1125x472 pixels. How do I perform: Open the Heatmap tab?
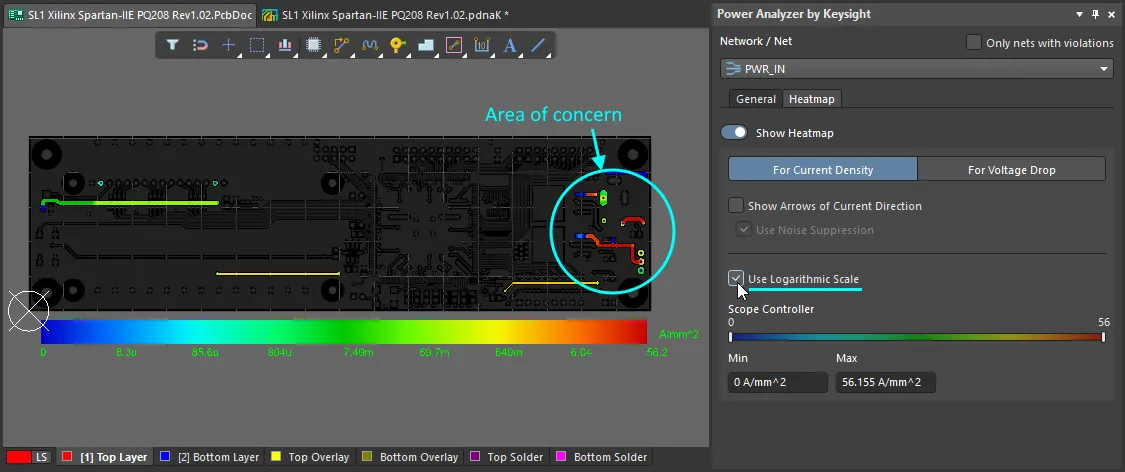[x=811, y=99]
